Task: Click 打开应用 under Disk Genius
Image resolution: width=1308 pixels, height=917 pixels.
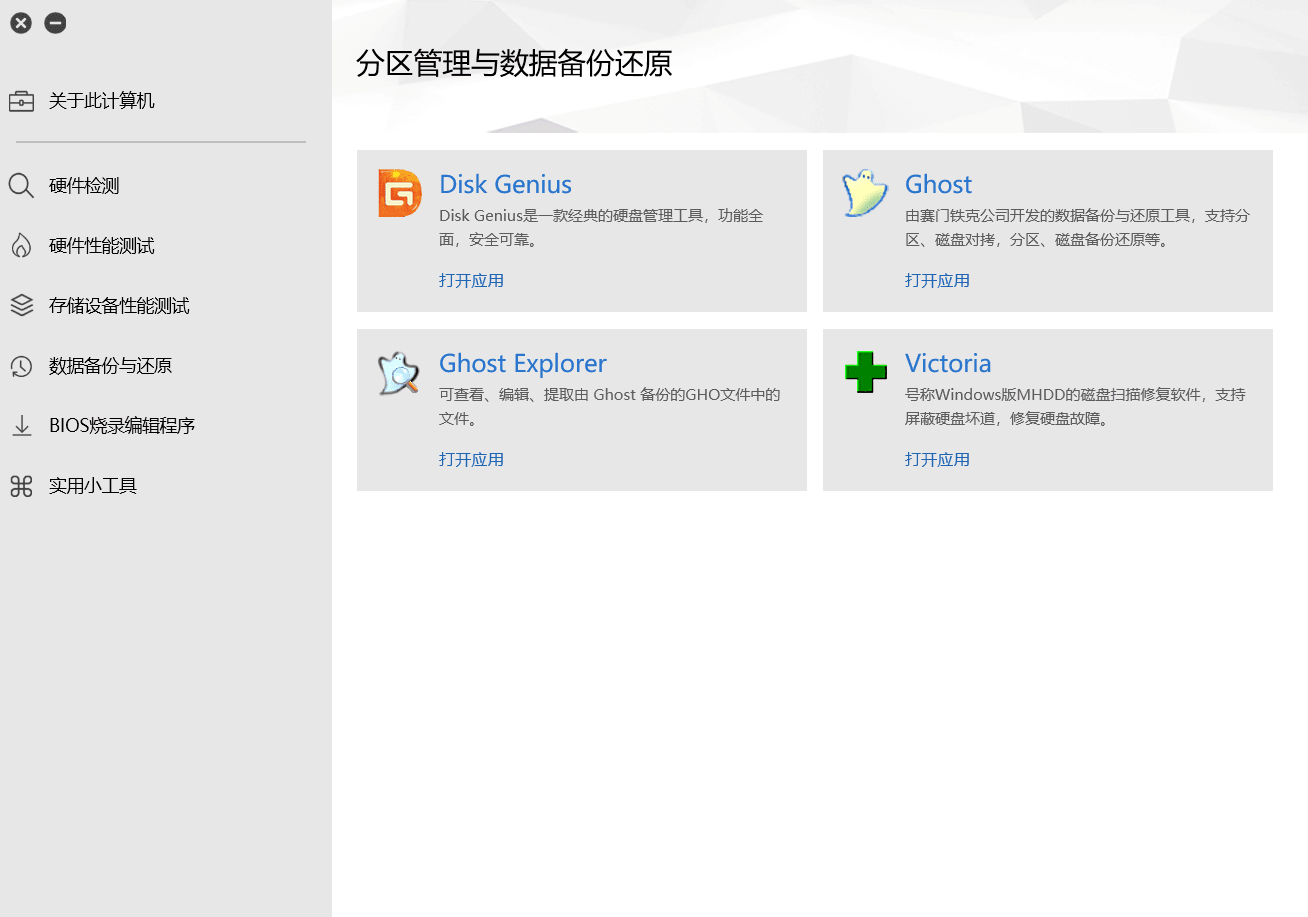Action: coord(471,280)
